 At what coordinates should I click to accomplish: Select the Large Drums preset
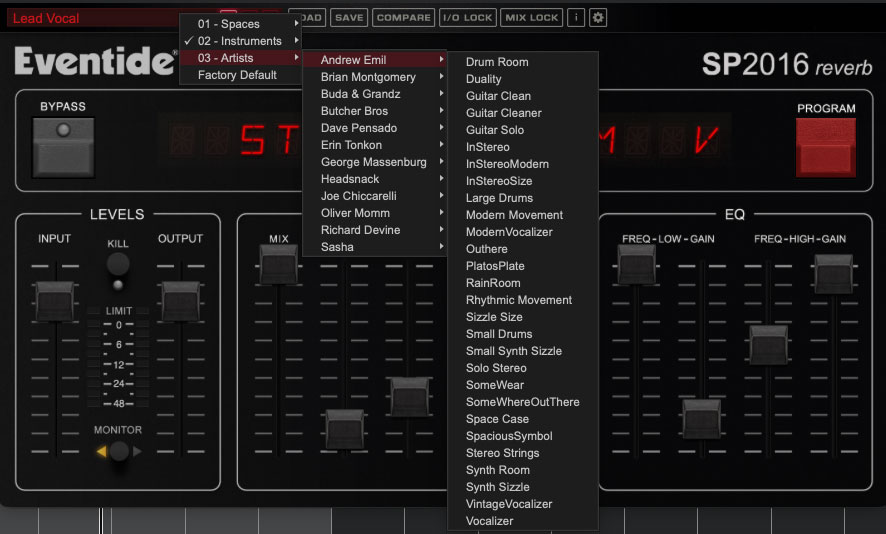523,198
